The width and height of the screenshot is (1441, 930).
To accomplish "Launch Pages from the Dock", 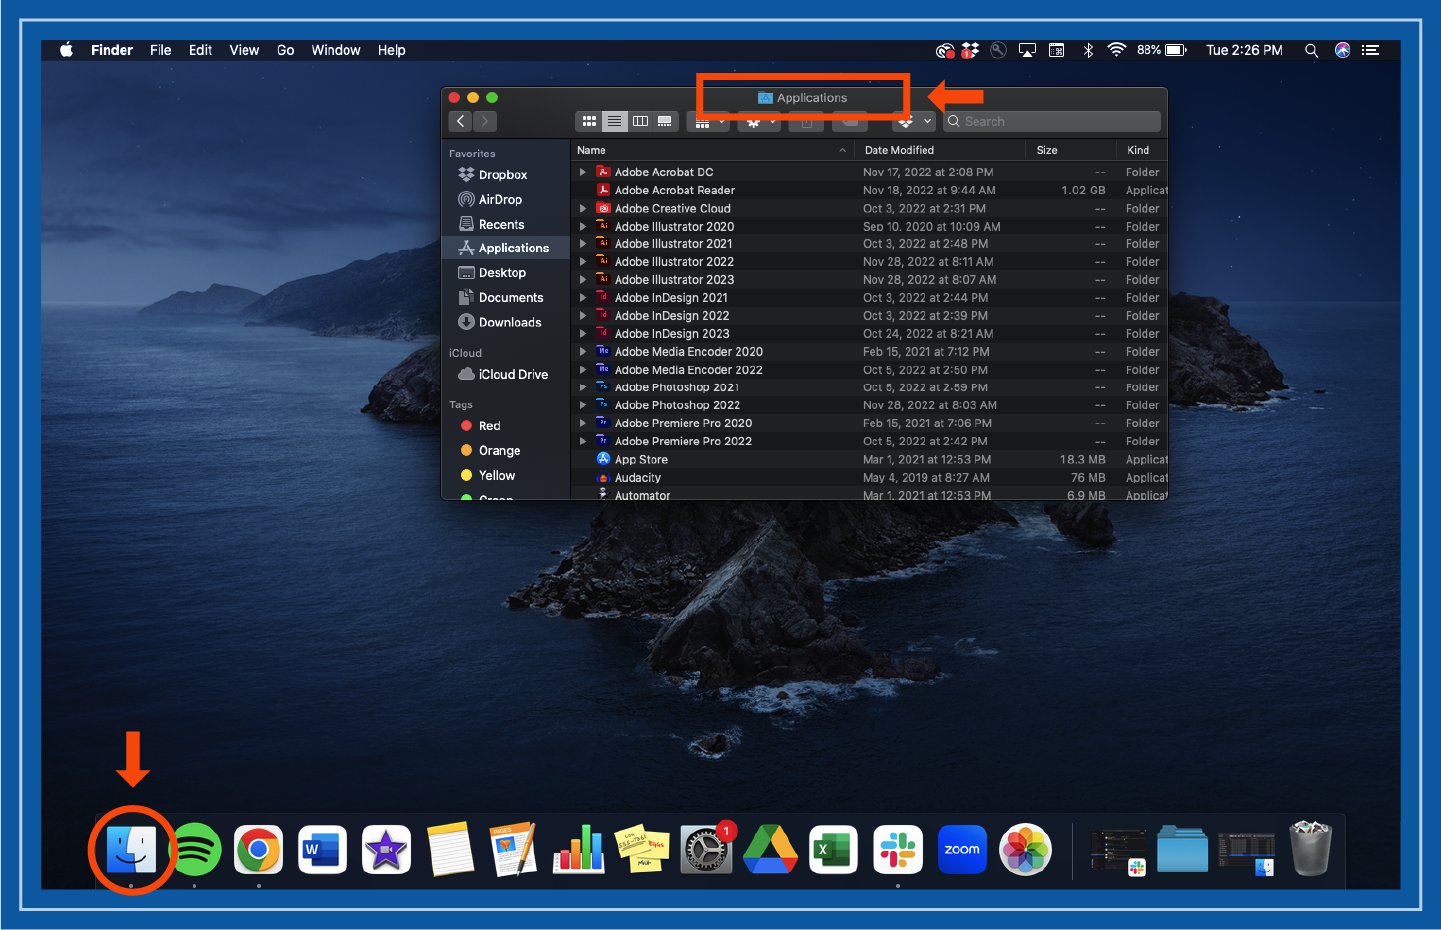I will (x=514, y=850).
